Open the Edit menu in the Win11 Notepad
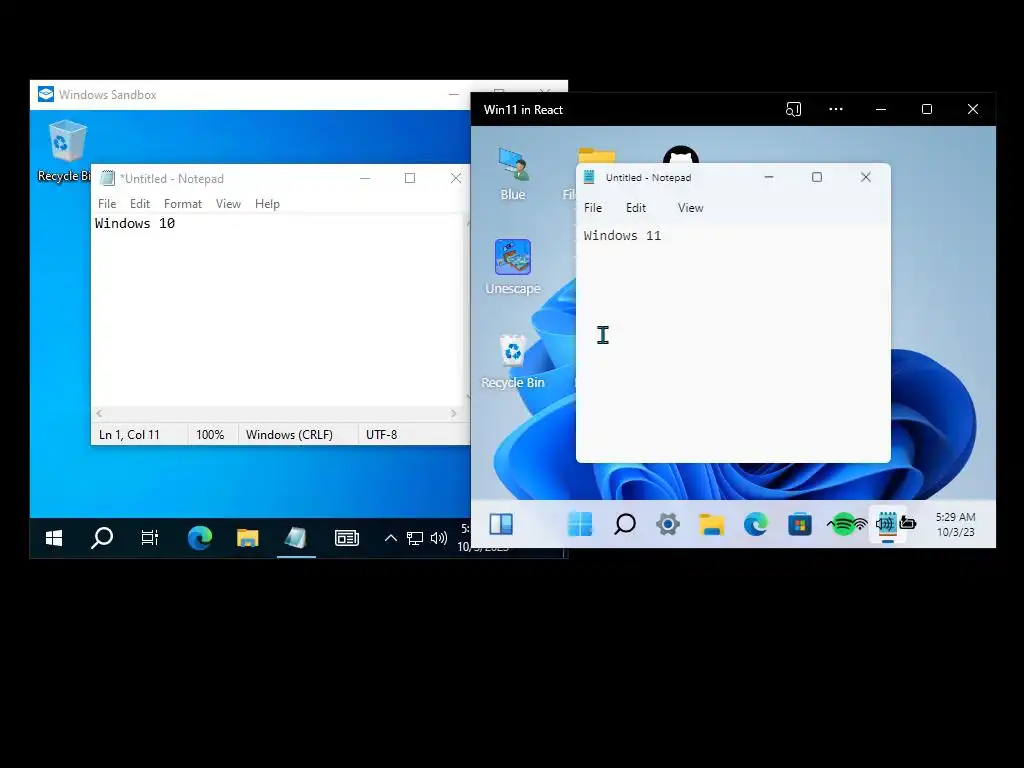The height and width of the screenshot is (768, 1024). coord(635,208)
